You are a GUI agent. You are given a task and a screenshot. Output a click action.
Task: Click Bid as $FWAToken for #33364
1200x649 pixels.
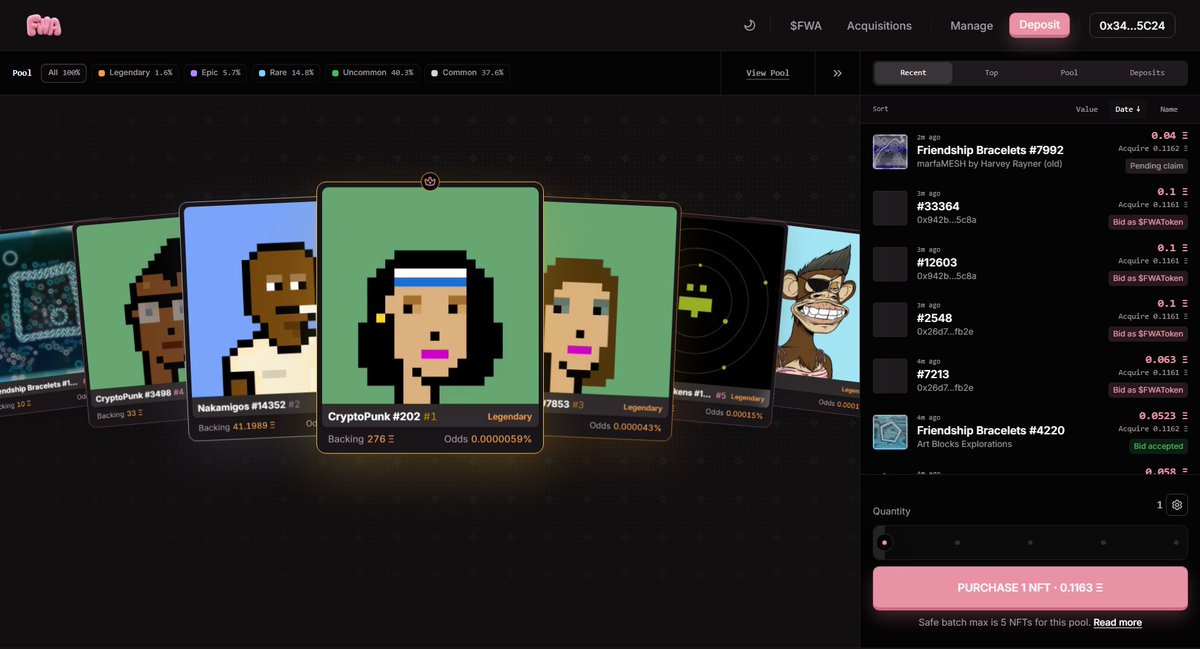click(x=1148, y=222)
